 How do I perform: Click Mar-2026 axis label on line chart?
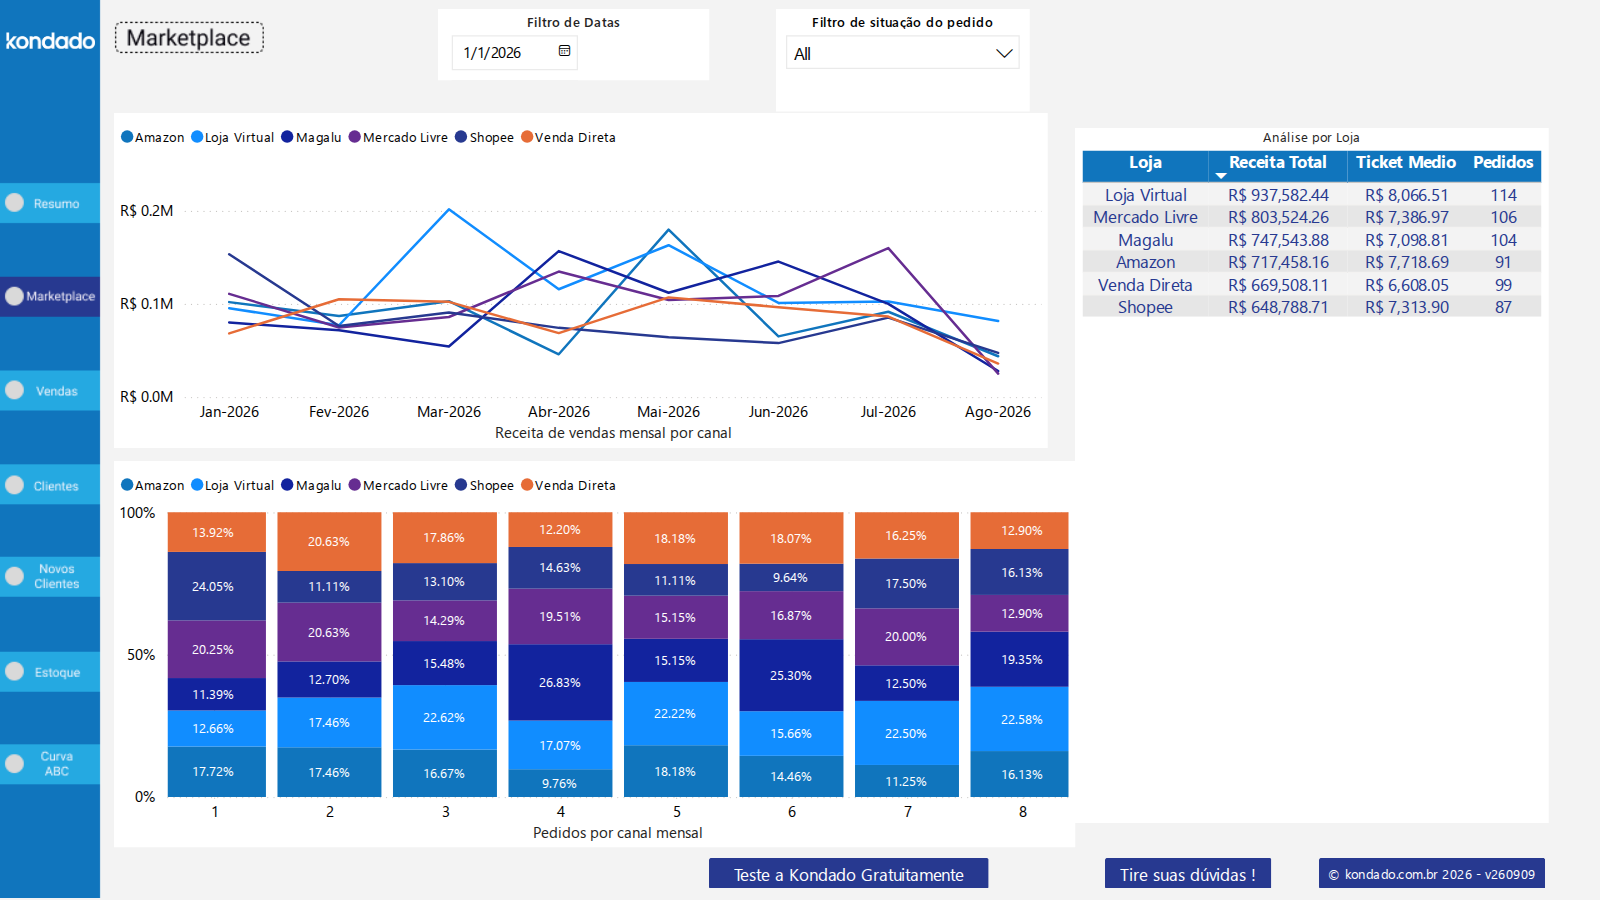tap(449, 412)
